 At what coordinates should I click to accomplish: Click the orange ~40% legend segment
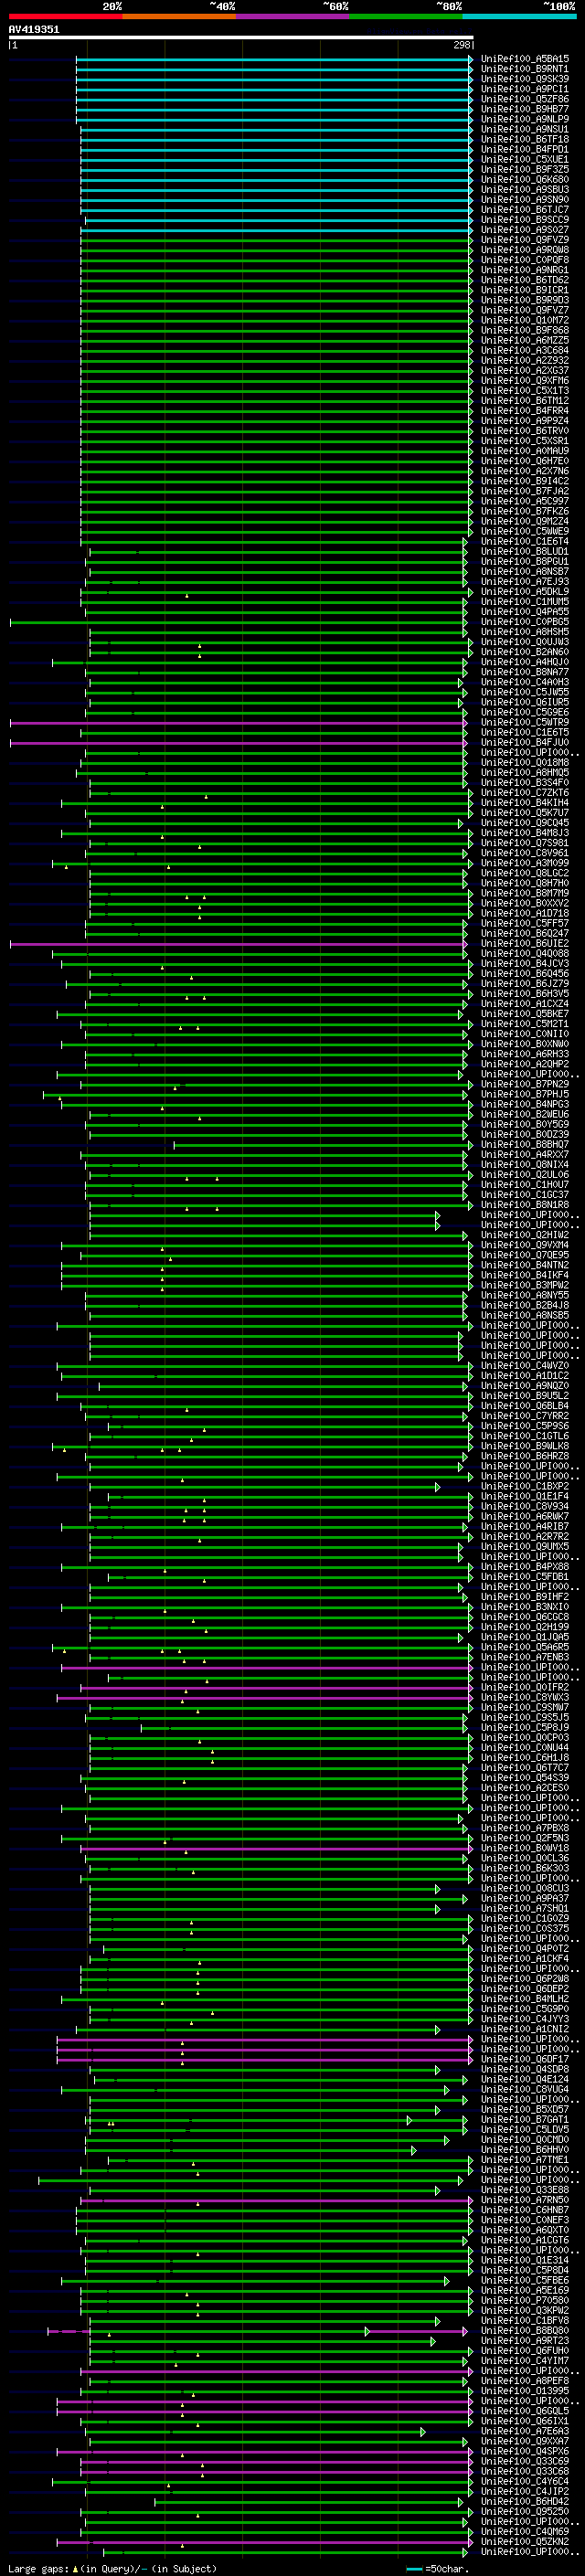pos(179,16)
